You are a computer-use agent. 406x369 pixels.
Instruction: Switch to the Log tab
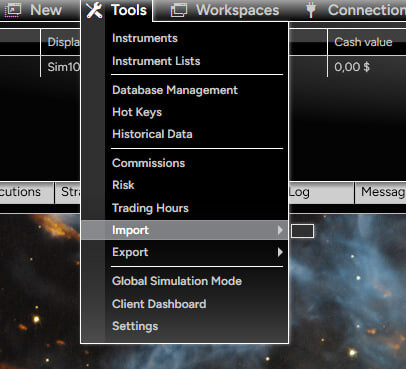tap(321, 192)
